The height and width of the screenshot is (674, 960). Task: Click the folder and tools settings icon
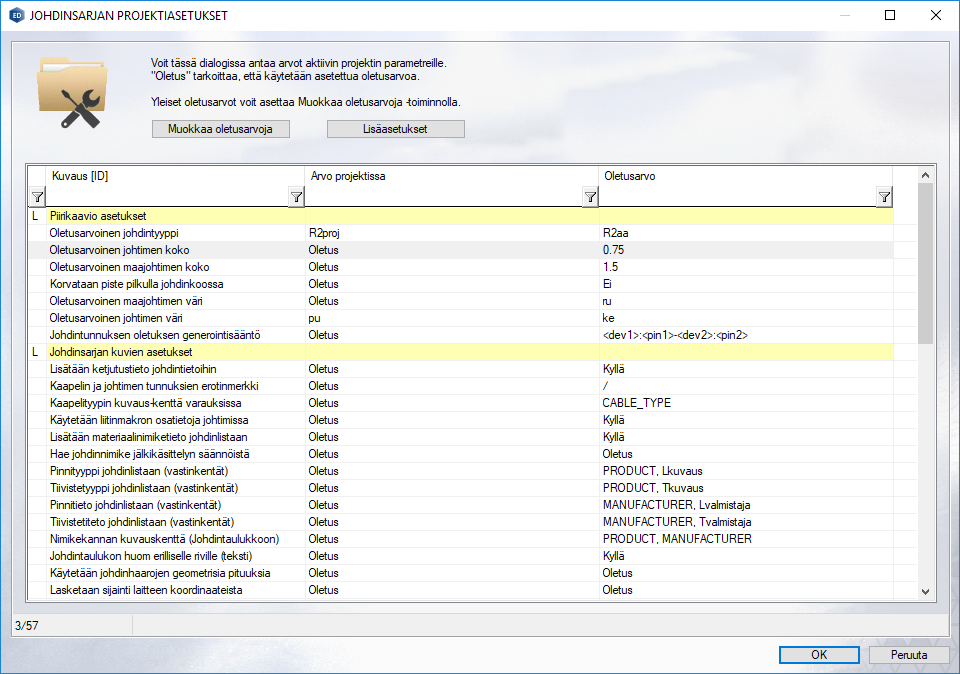click(x=71, y=92)
